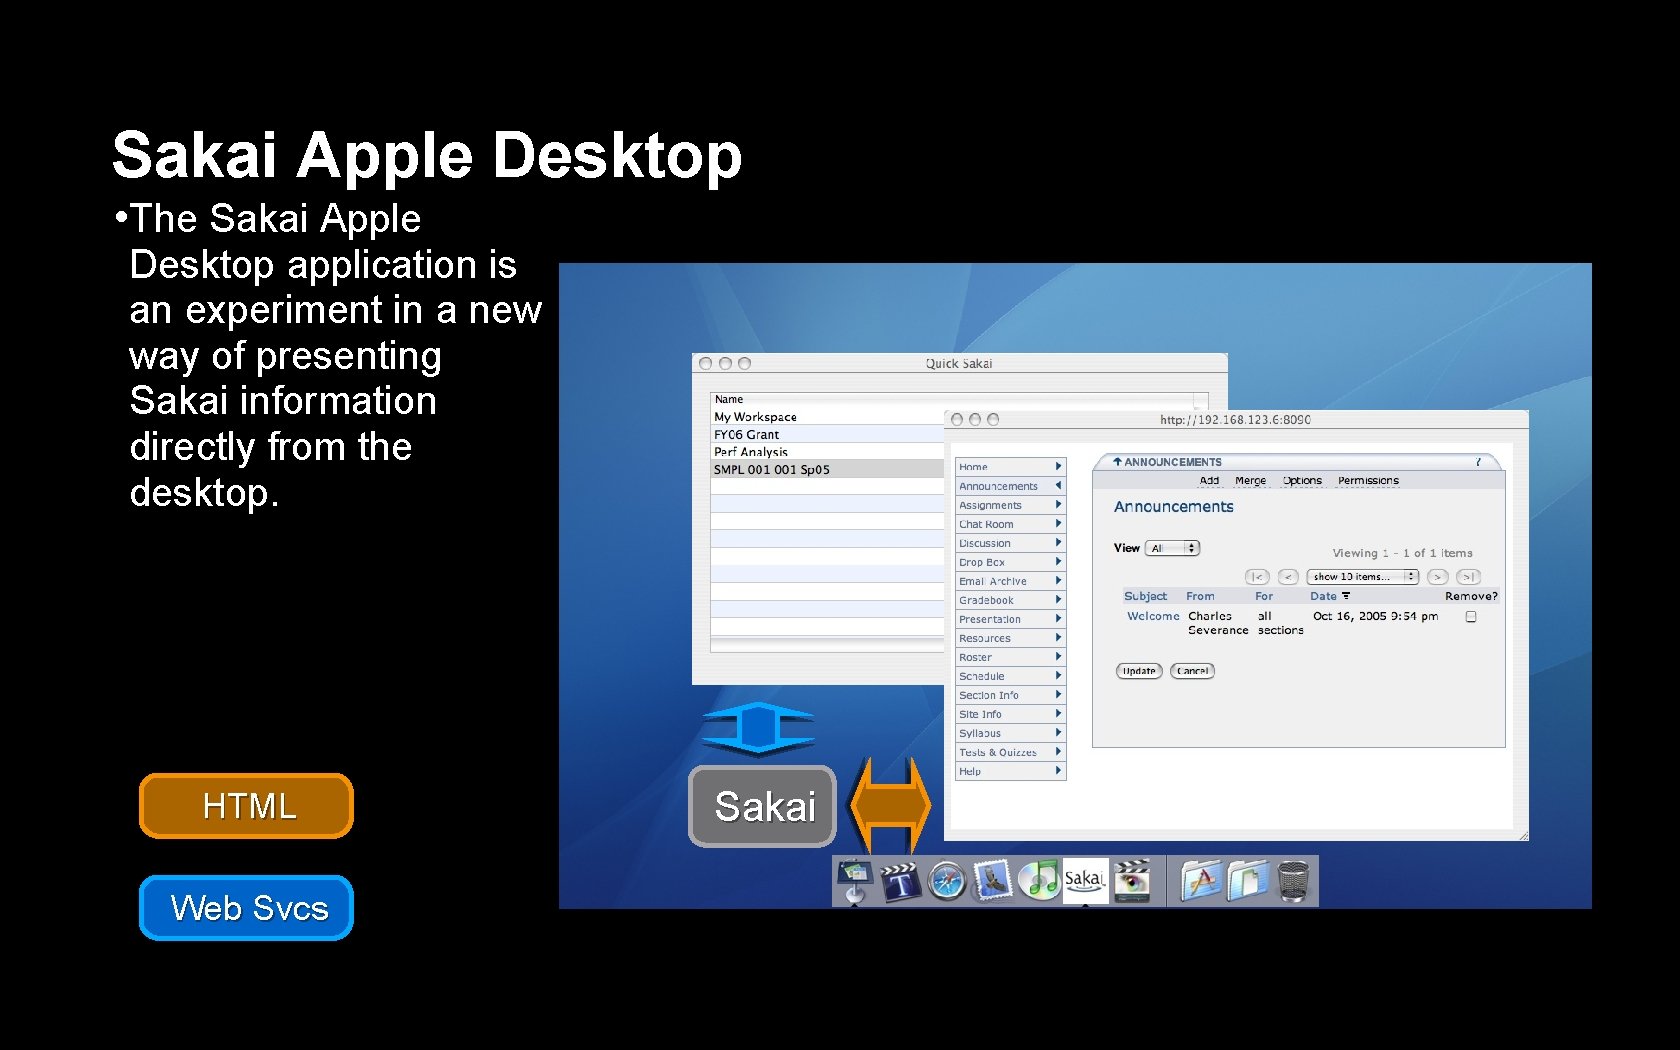Sort announcements by Subject column
This screenshot has height=1050, width=1680.
click(x=1145, y=596)
